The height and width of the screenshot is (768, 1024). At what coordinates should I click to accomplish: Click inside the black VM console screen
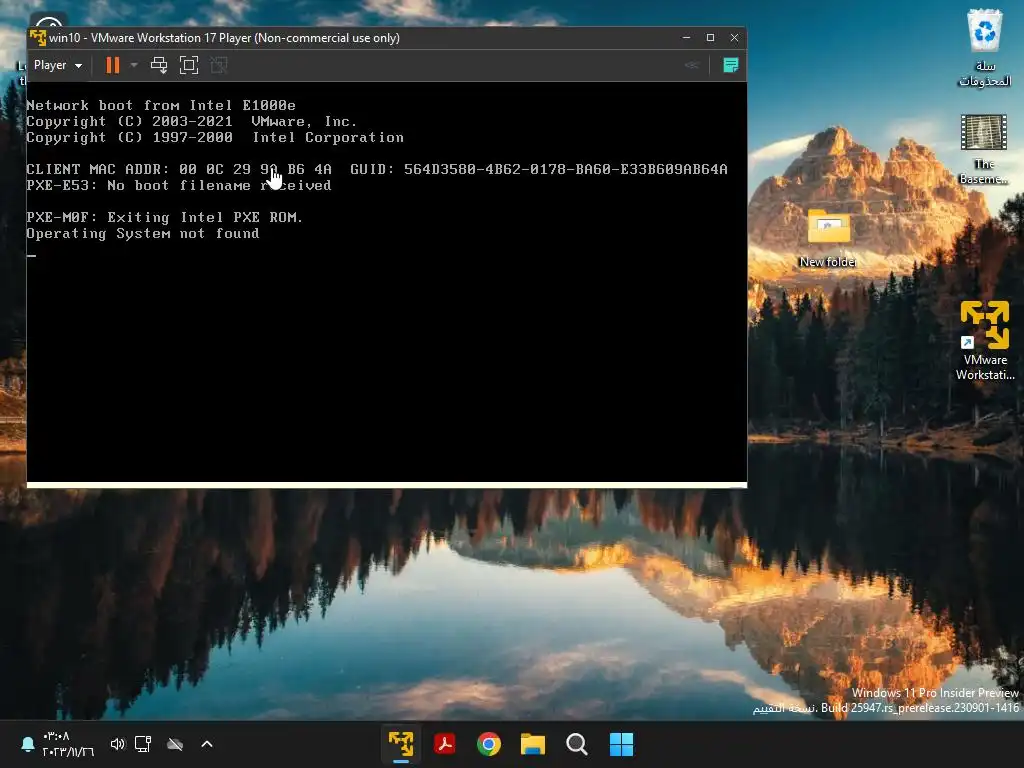tap(387, 282)
